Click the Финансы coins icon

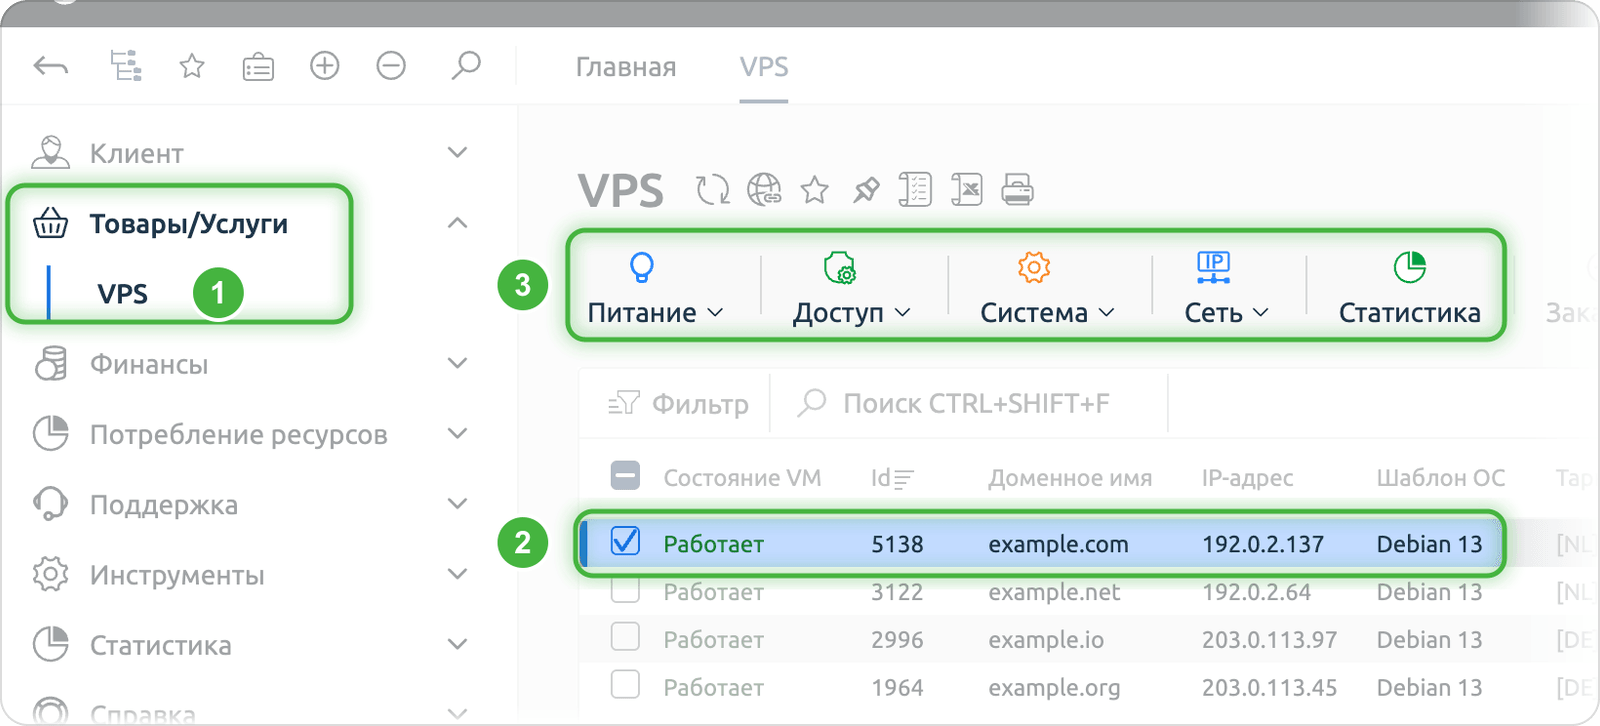pos(50,364)
